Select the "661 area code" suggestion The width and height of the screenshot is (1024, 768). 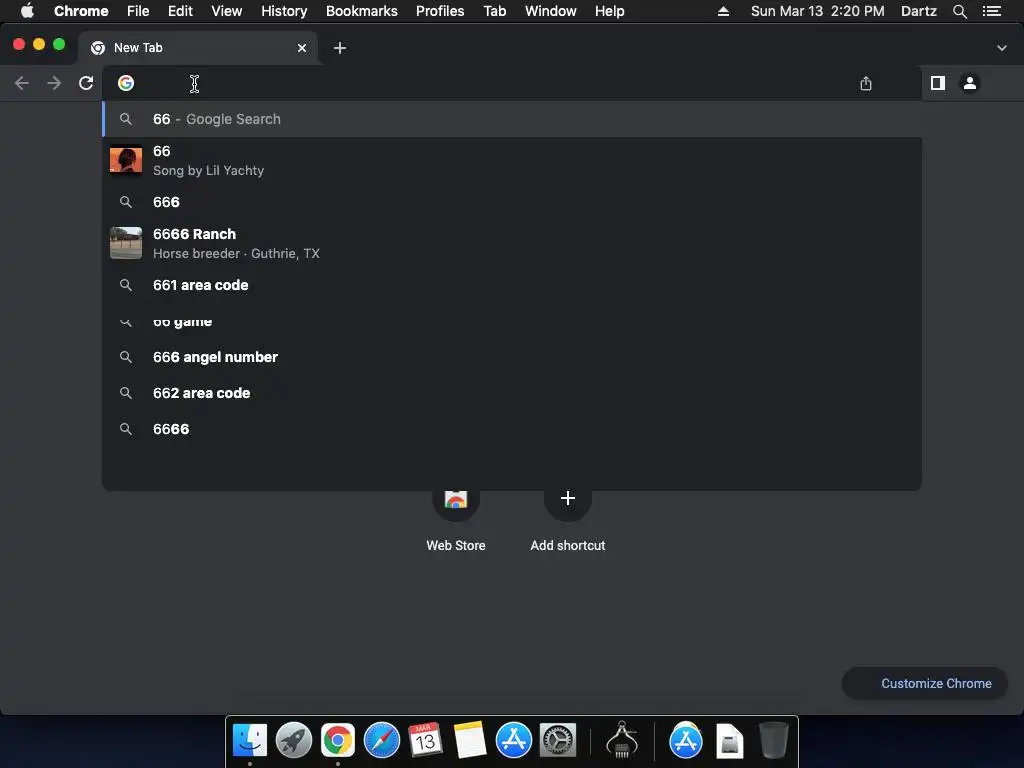click(x=512, y=285)
